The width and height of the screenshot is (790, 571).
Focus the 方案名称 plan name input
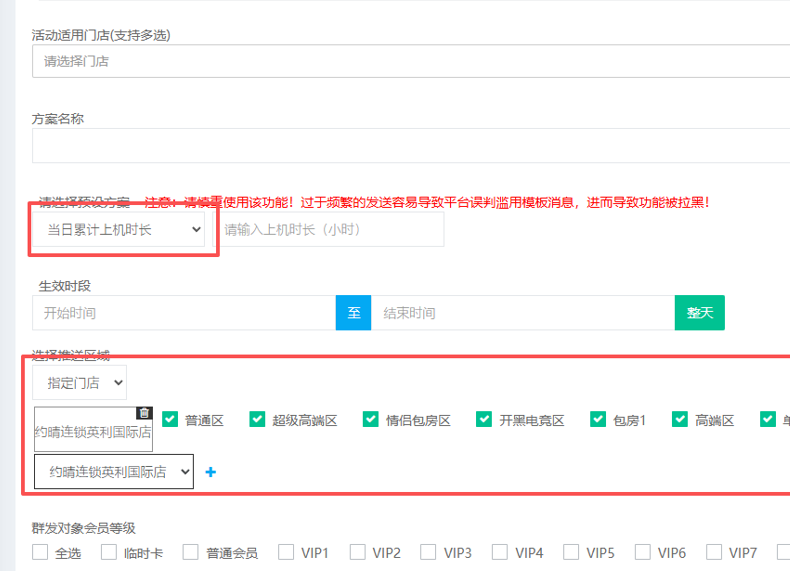[411, 145]
